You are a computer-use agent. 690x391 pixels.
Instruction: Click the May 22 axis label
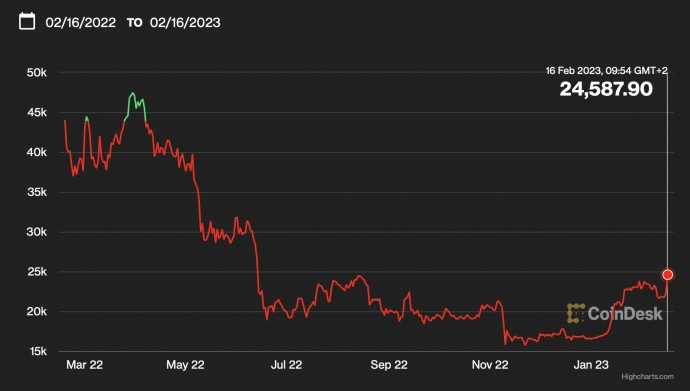(185, 364)
